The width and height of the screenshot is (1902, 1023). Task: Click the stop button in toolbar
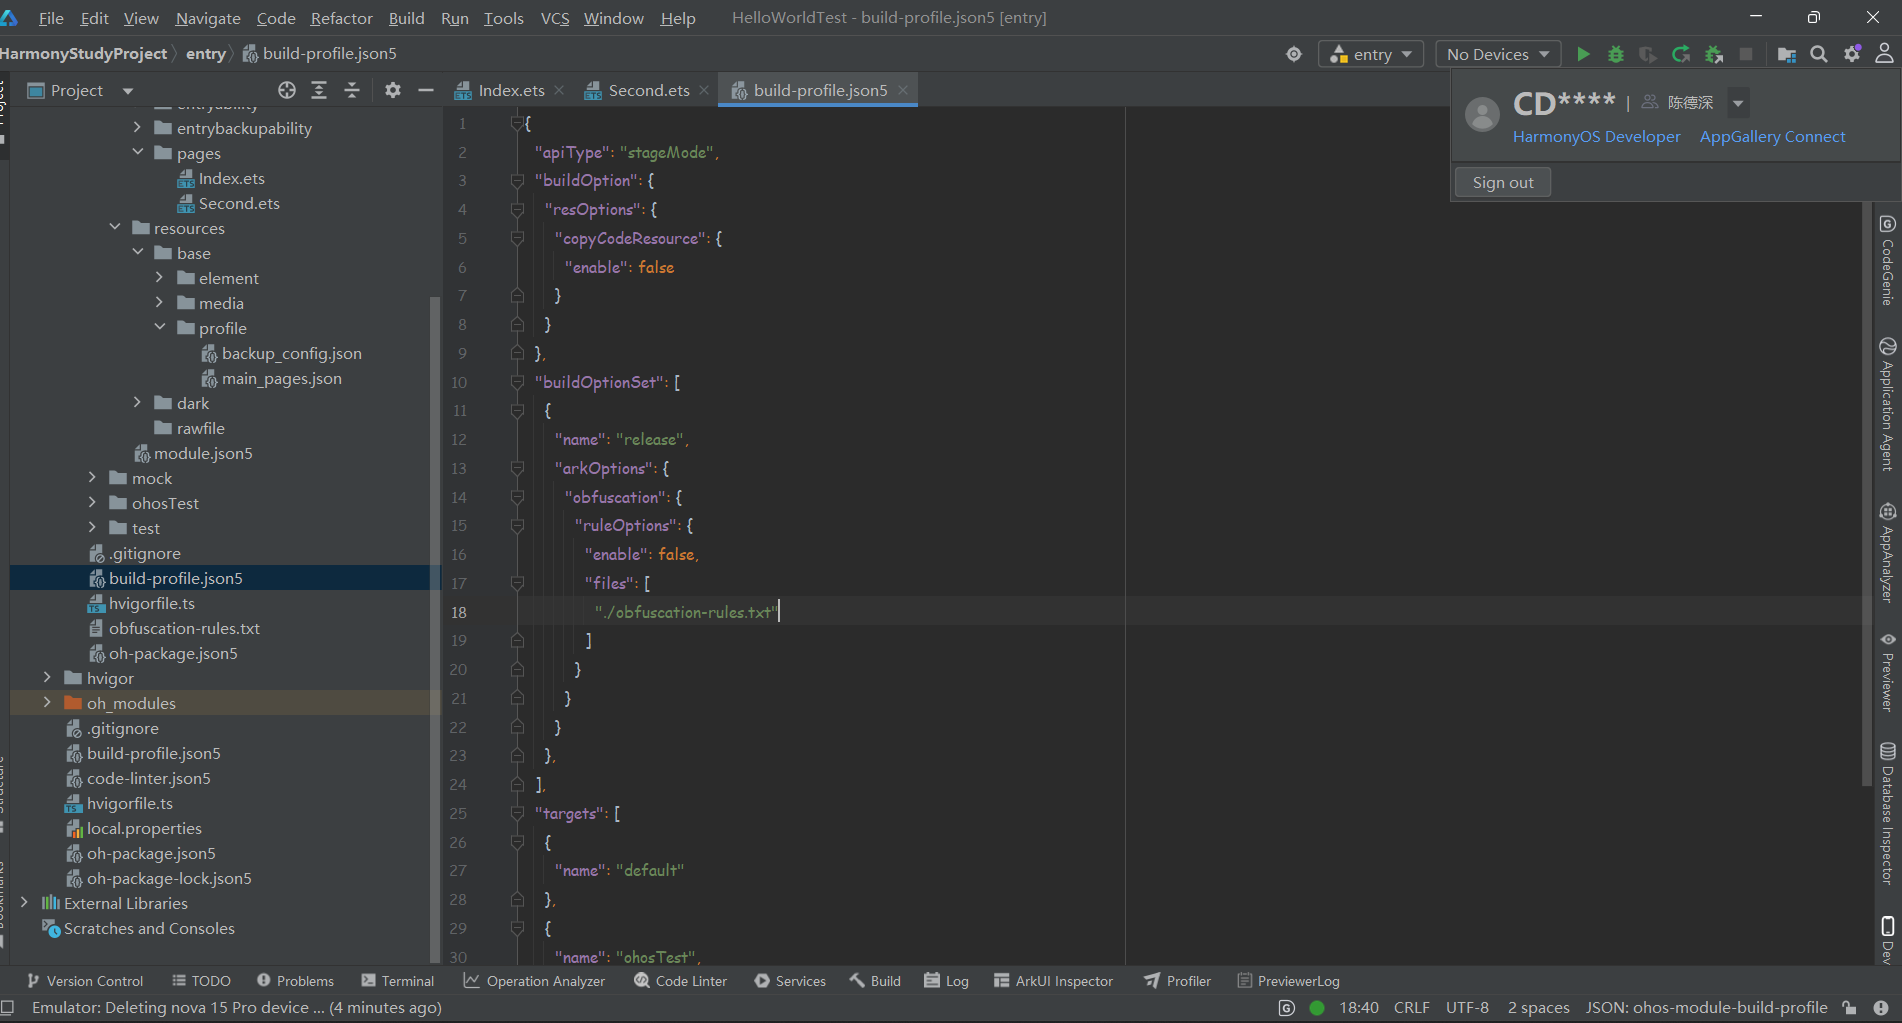click(1746, 54)
